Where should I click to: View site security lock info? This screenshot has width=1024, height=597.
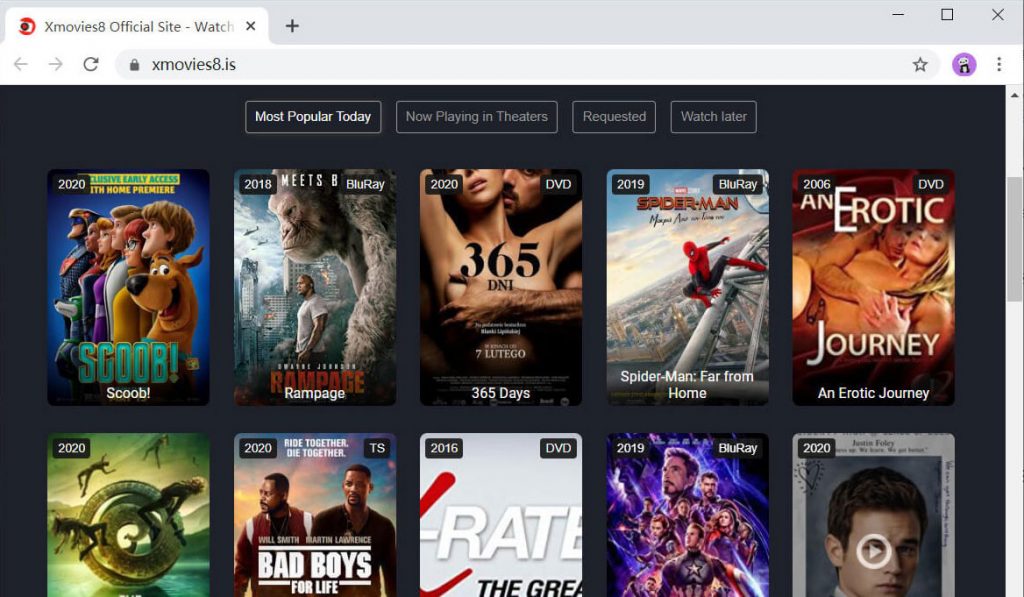135,65
